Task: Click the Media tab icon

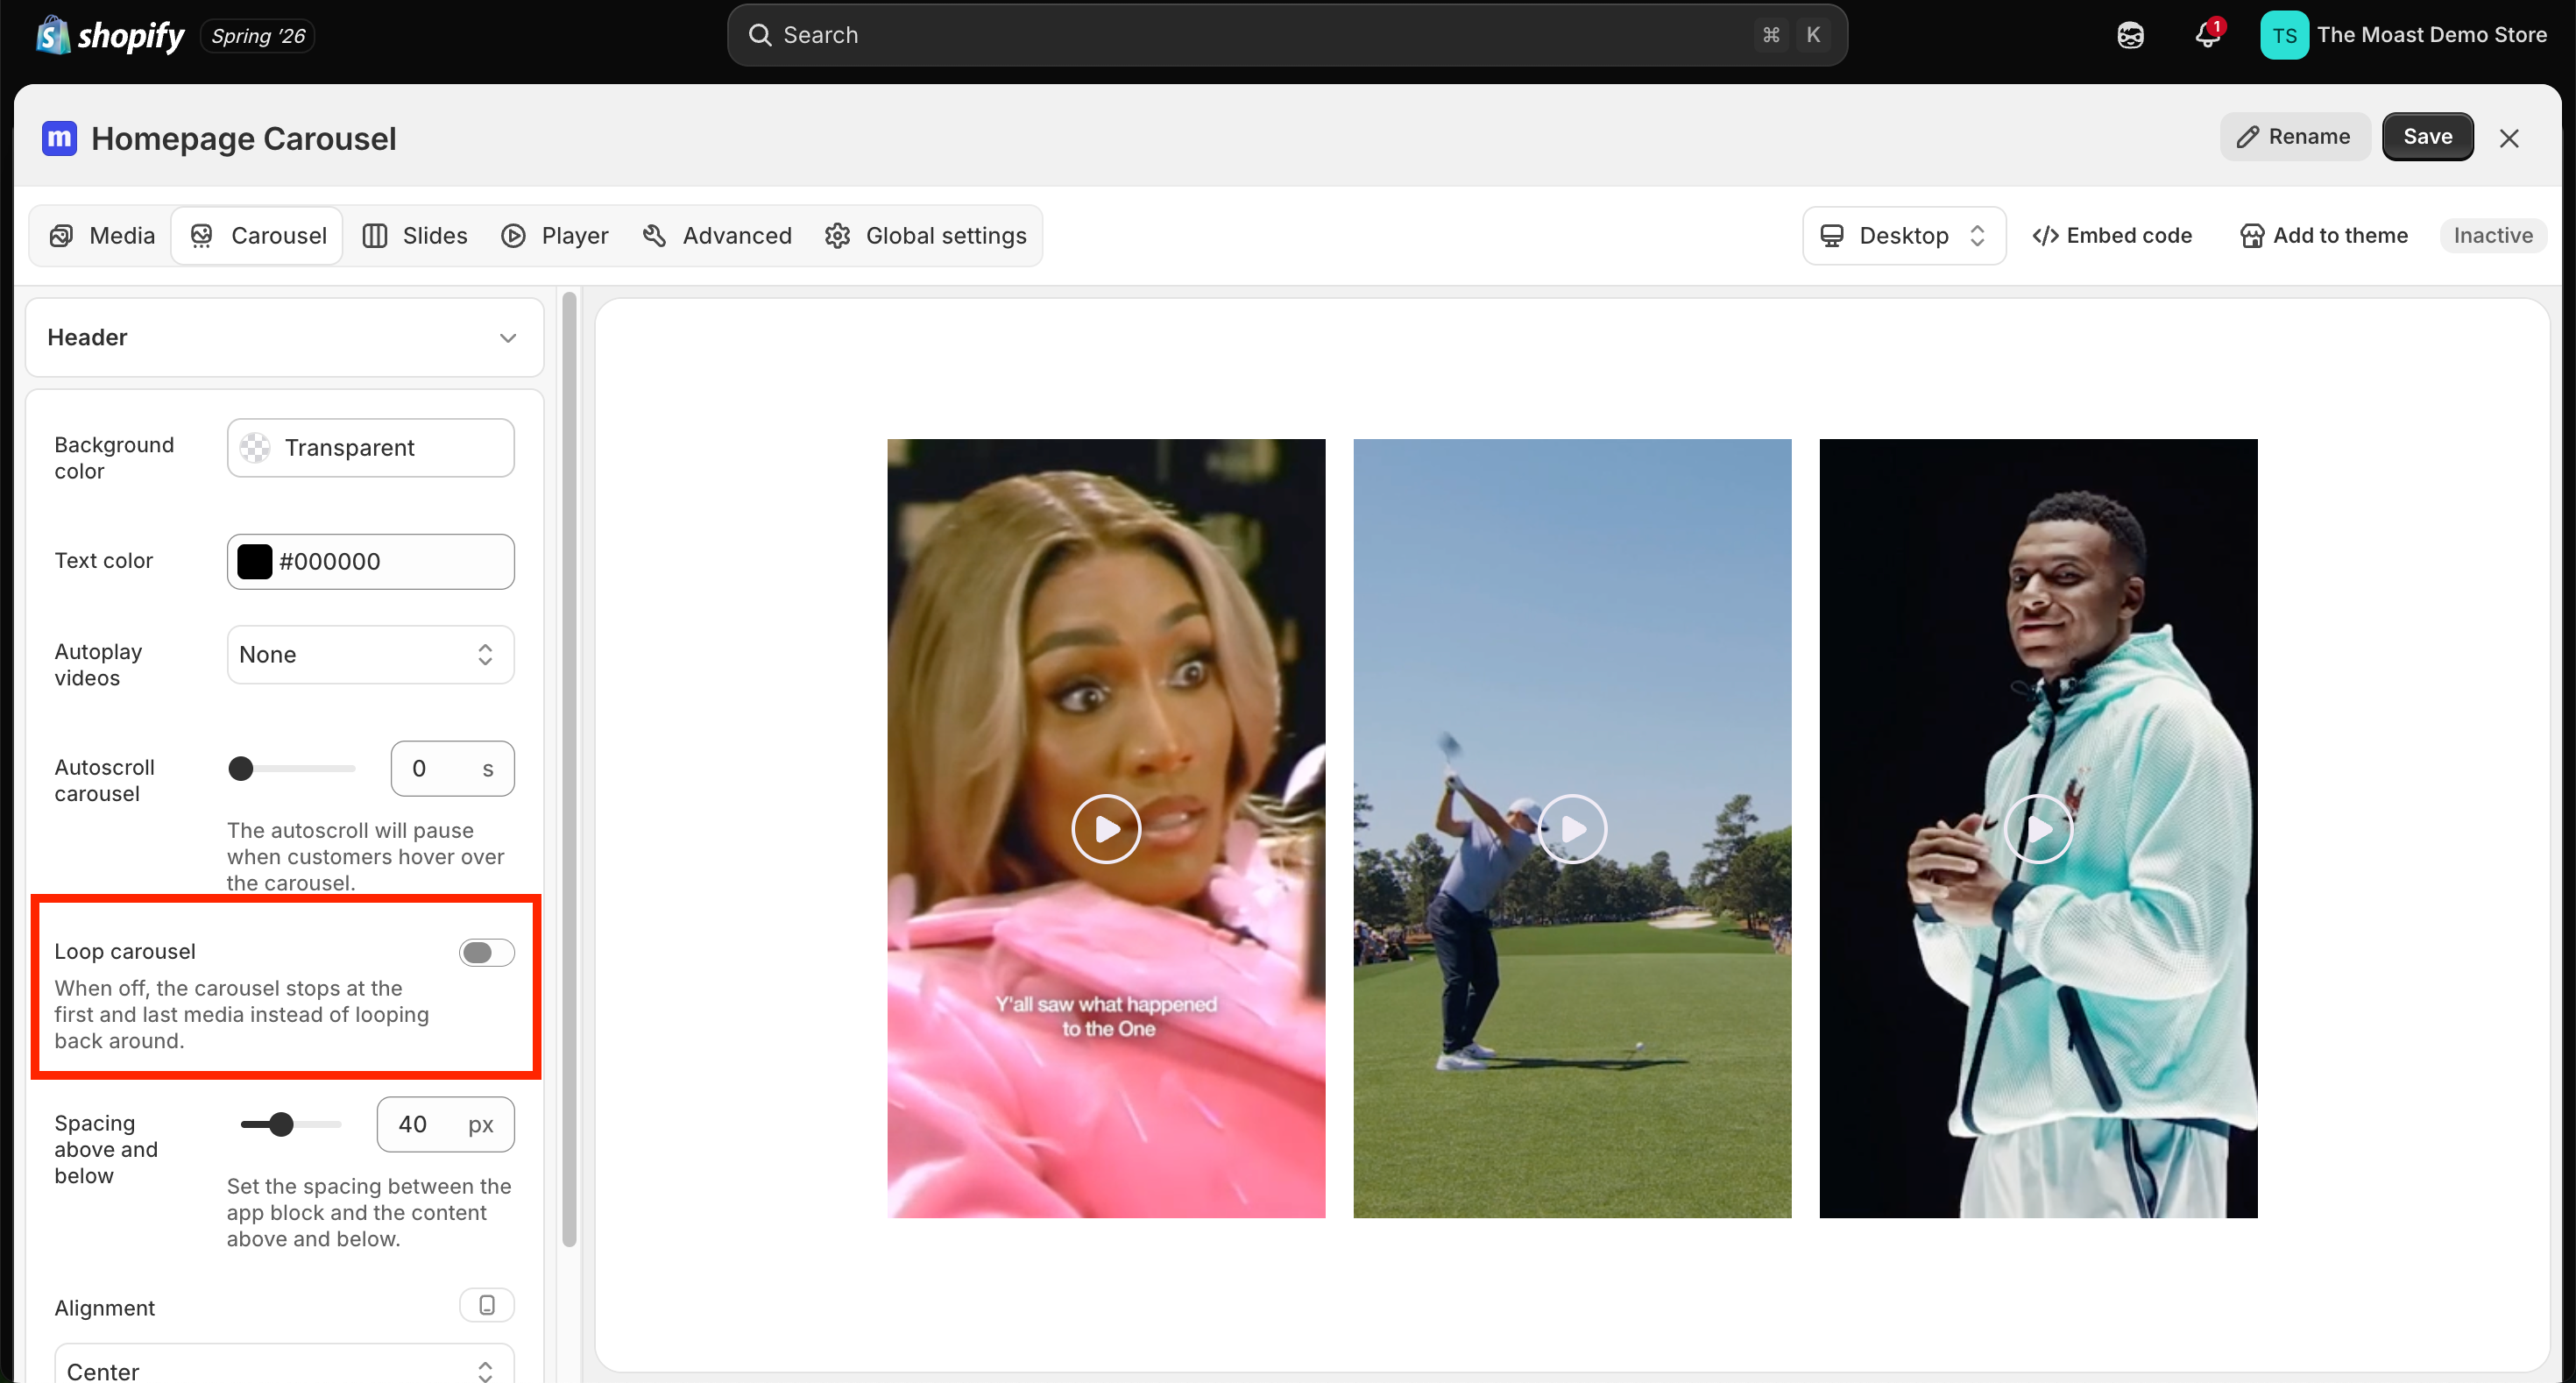Action: [x=61, y=236]
